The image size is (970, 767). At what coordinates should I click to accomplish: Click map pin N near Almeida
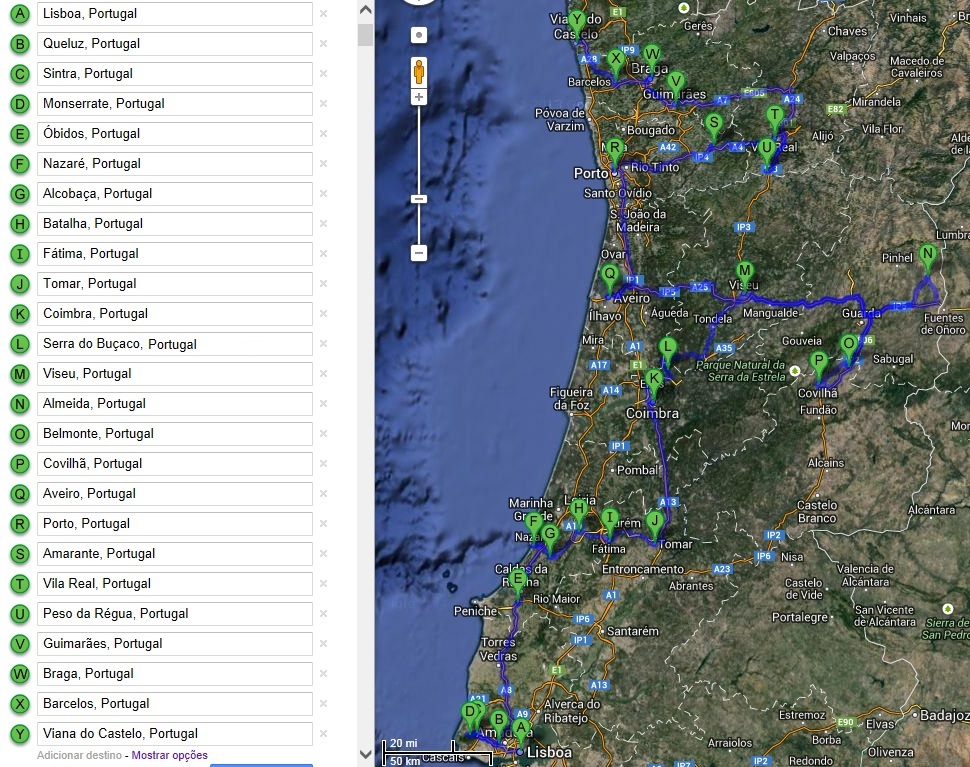click(x=927, y=256)
